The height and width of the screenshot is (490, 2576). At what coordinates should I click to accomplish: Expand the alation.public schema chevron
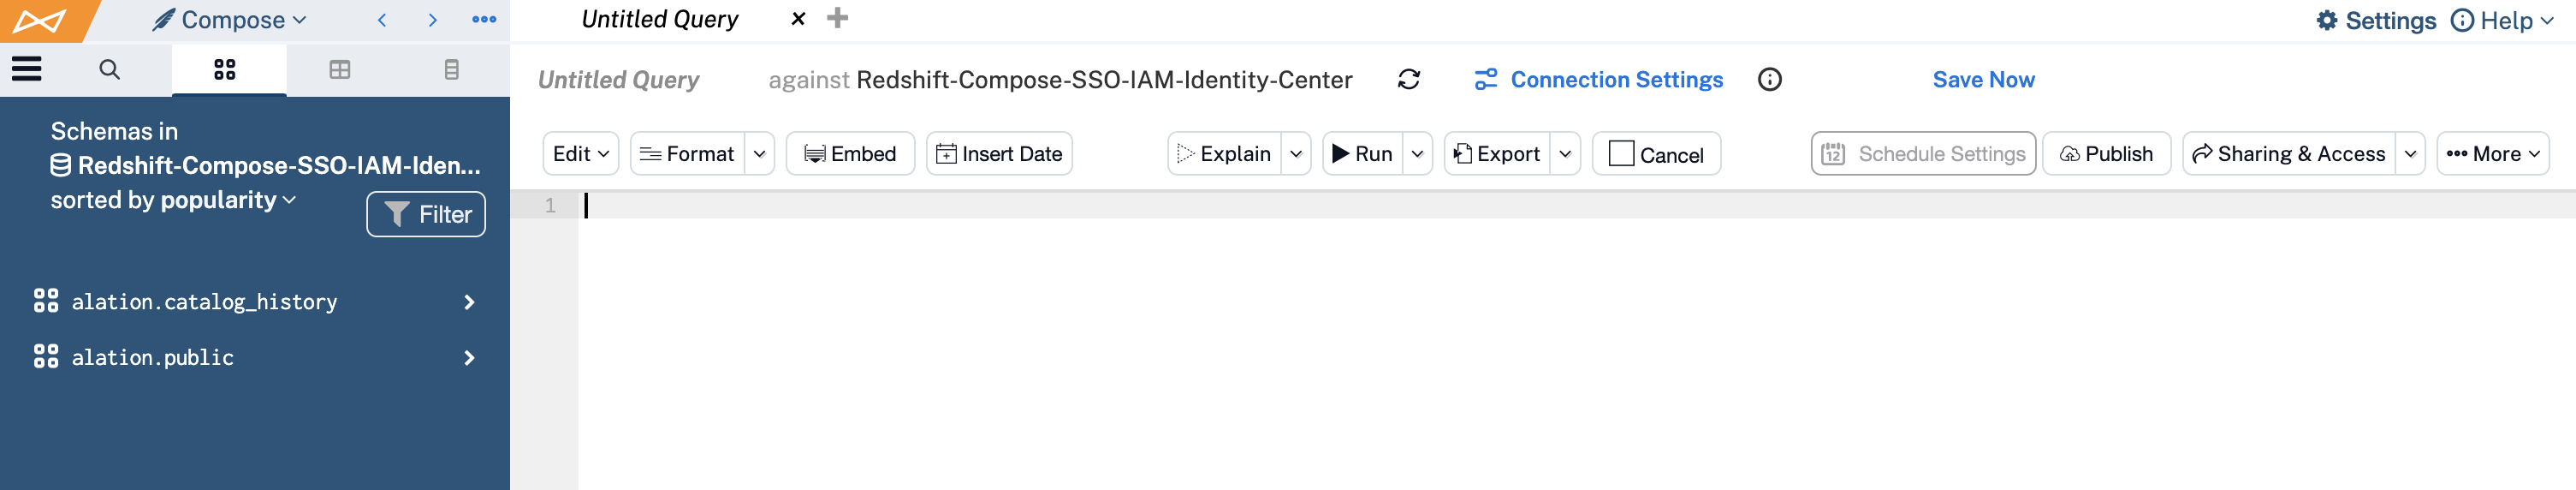point(469,358)
